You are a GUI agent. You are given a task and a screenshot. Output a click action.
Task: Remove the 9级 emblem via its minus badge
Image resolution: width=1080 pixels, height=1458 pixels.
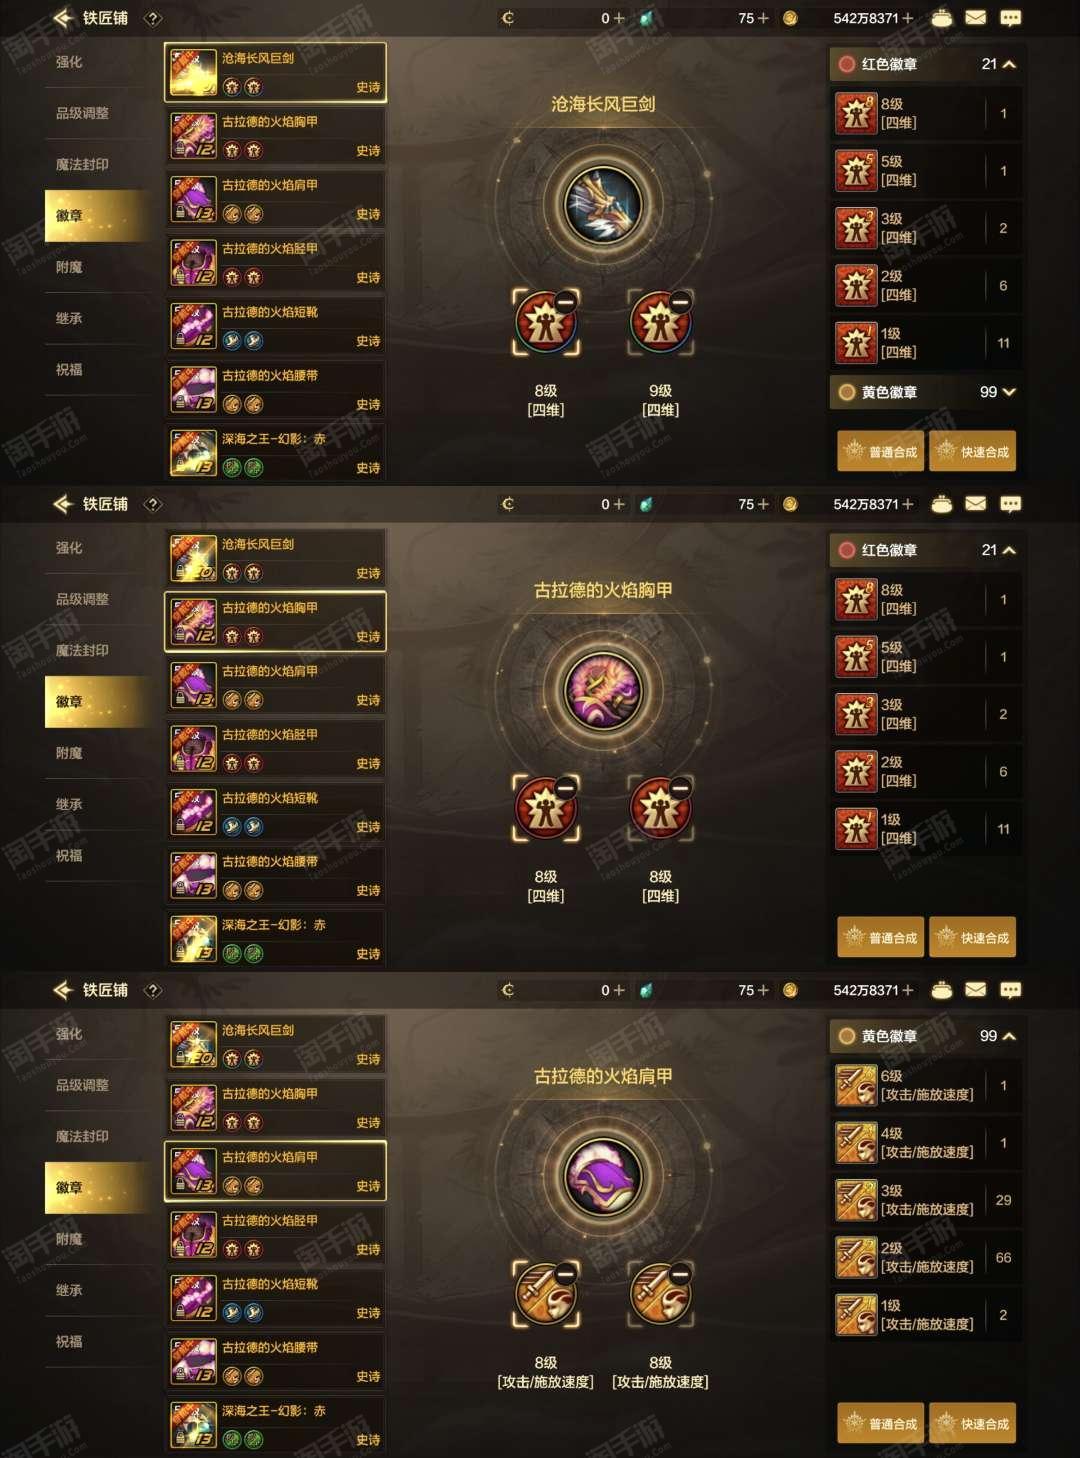(680, 301)
